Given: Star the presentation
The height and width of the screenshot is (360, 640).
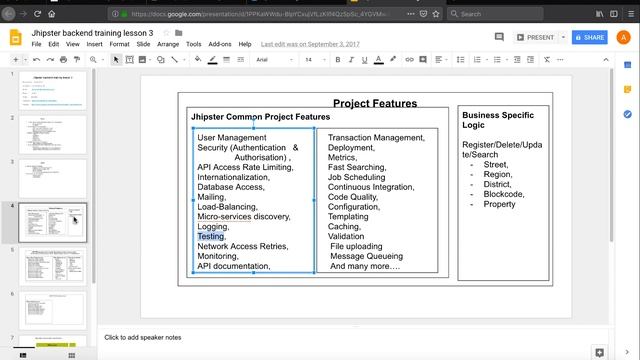Looking at the screenshot, I should coord(166,33).
